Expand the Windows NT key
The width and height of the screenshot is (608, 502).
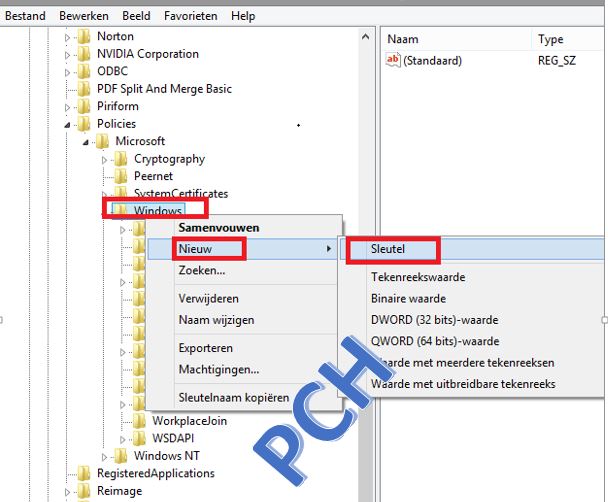104,457
